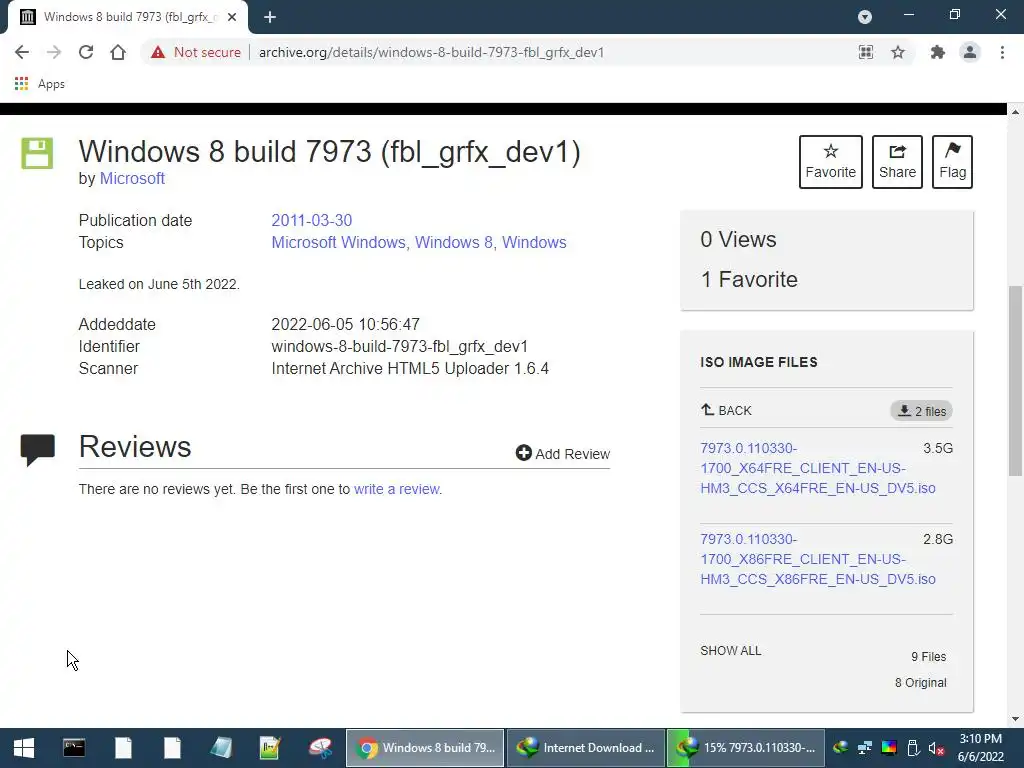Click the Not secure warning icon

pyautogui.click(x=158, y=52)
